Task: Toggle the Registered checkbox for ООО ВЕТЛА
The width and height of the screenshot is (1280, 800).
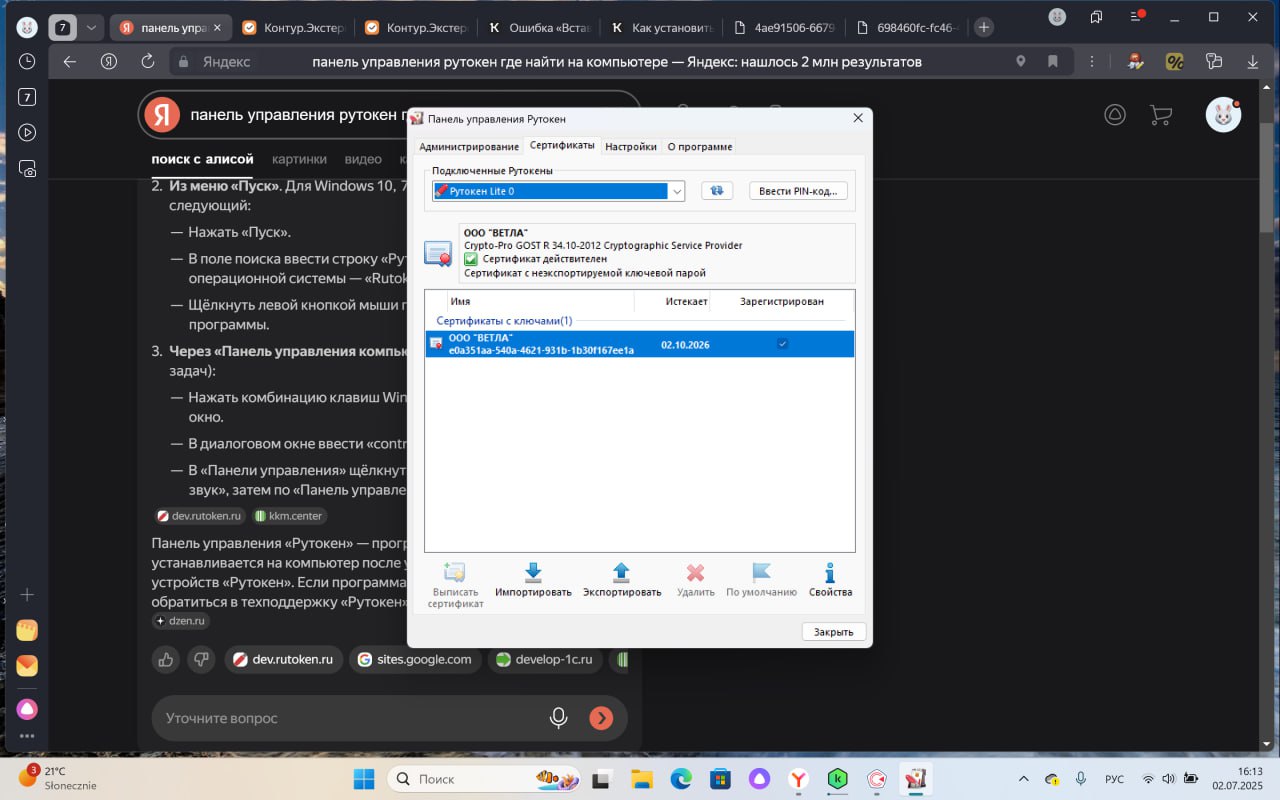Action: tap(782, 344)
